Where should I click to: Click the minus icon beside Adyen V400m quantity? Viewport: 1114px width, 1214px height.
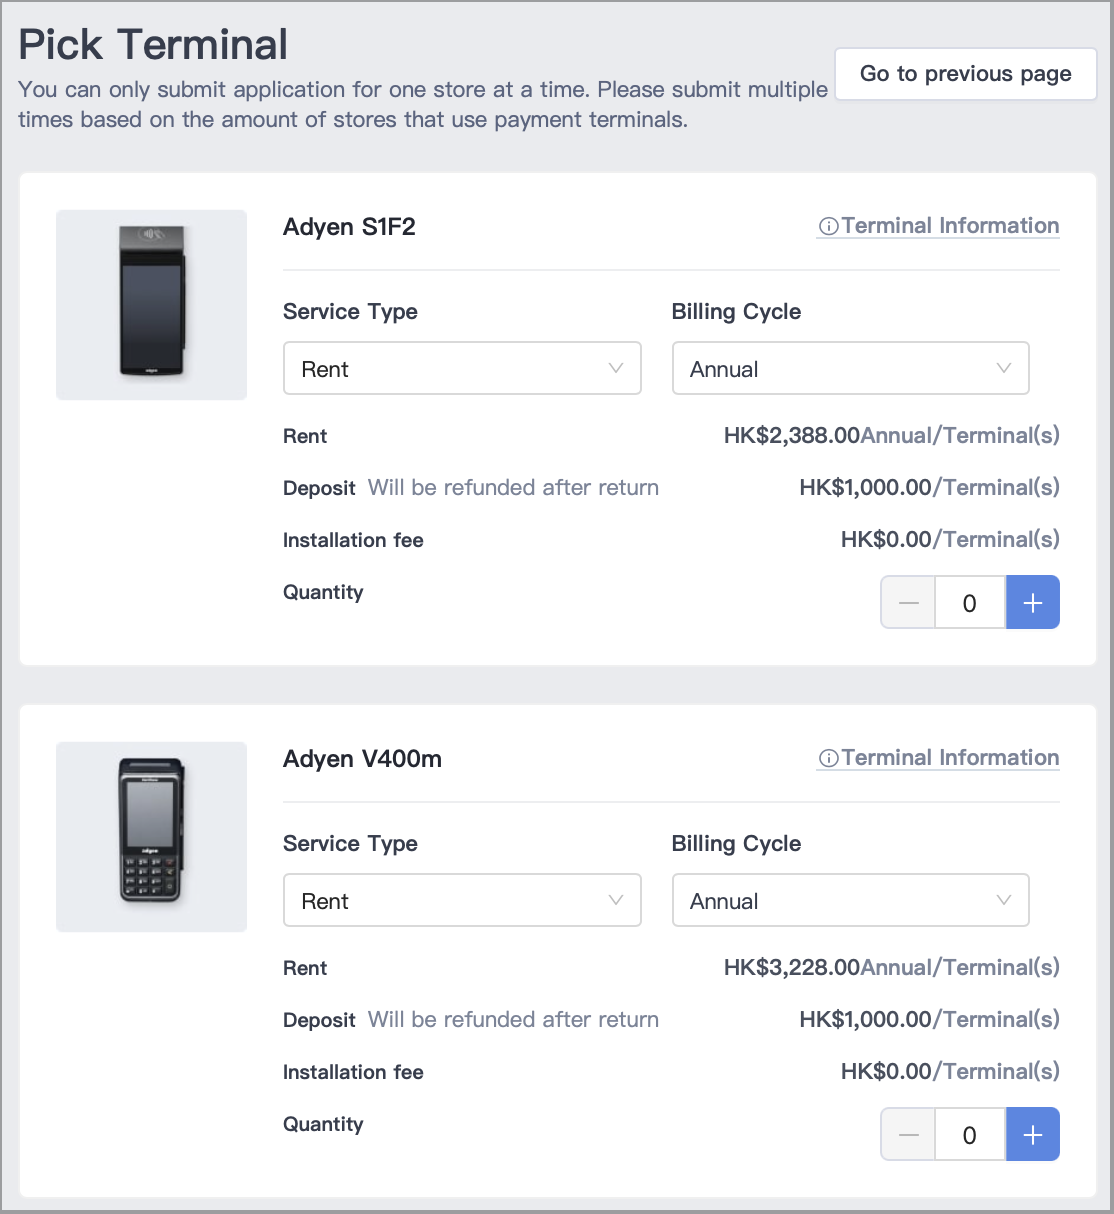coord(907,1134)
